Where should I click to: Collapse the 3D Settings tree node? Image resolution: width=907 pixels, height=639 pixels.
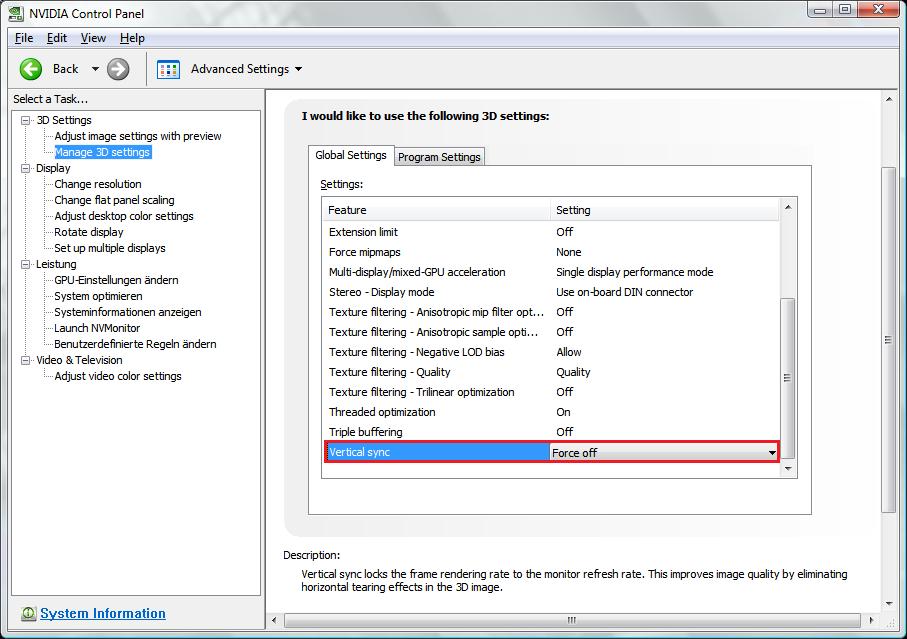tap(25, 120)
